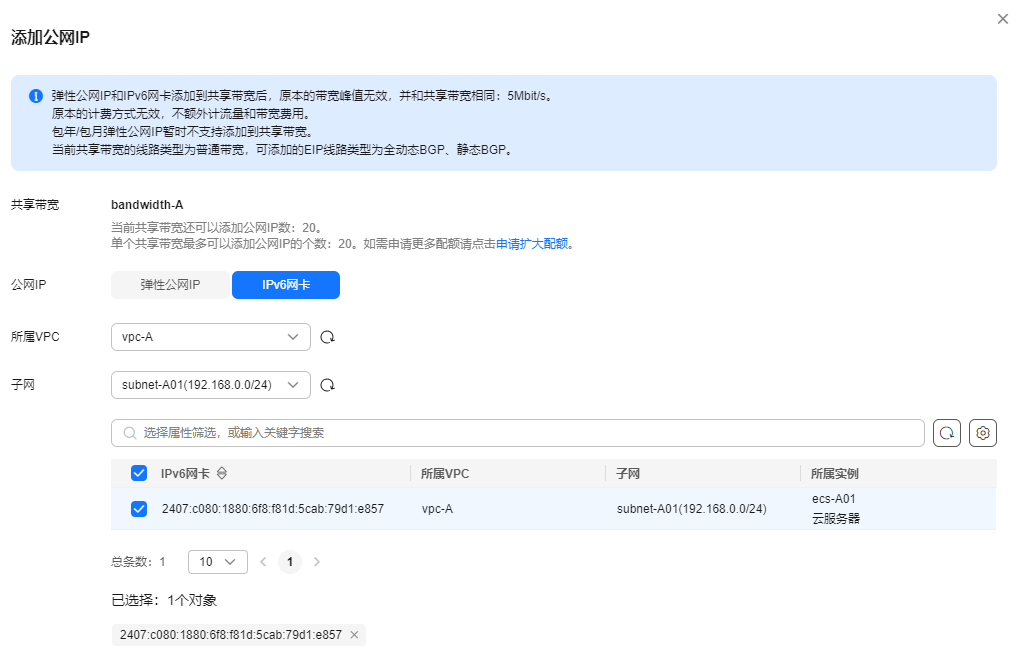
Task: Click vpc-A cell in table row
Action: (438, 509)
